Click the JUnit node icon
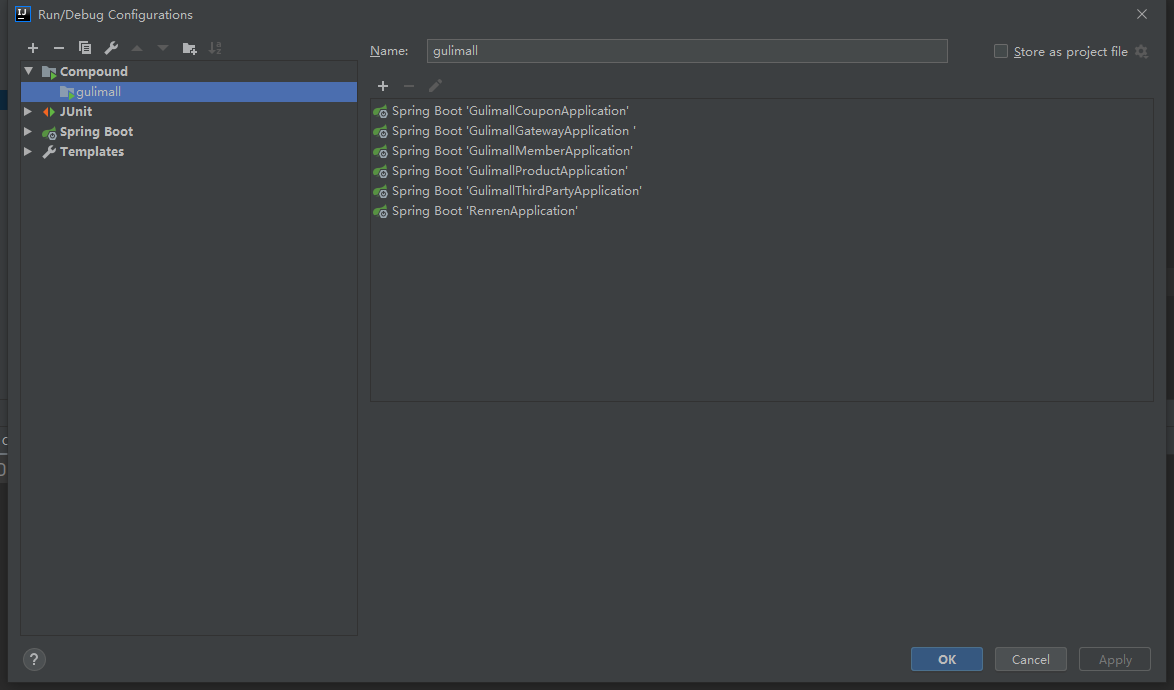This screenshot has width=1174, height=690. click(x=49, y=112)
